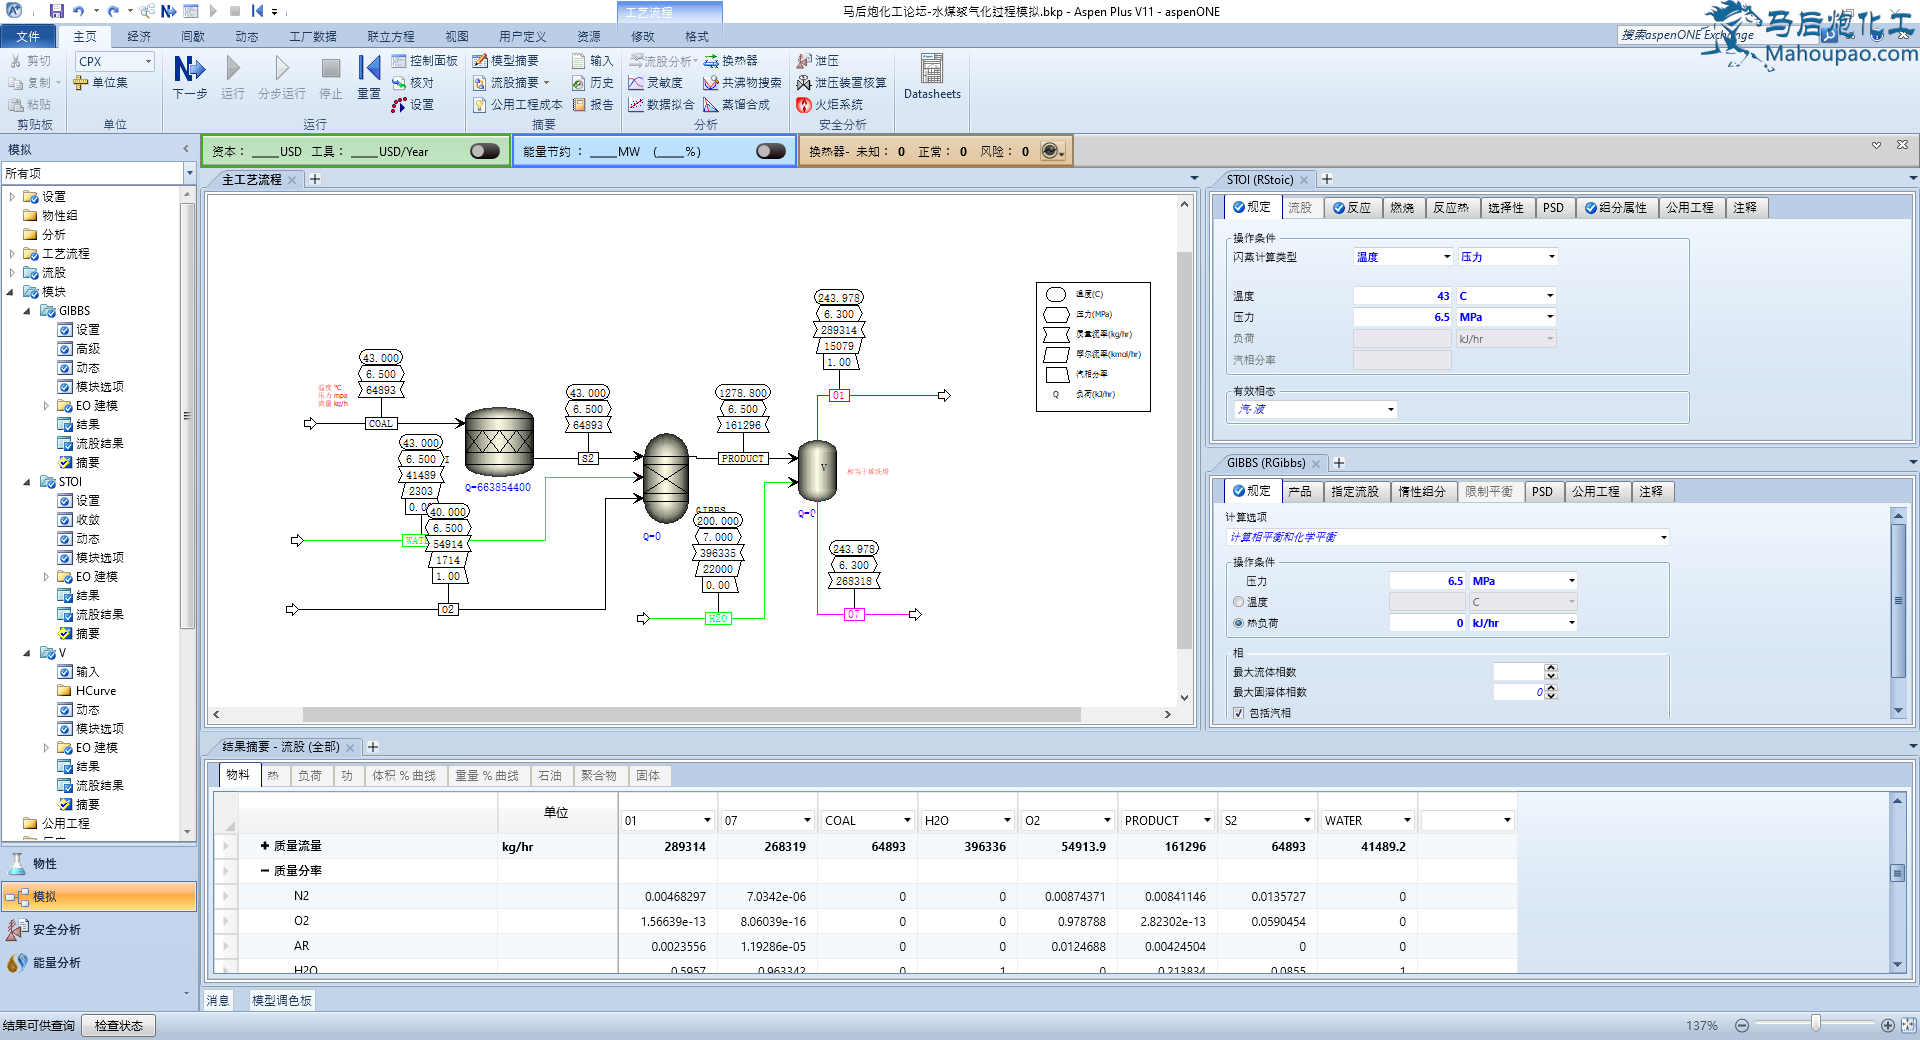Viewport: 1920px width, 1040px height.
Task: Open the 产品 tab in GIBBS panel
Action: click(1299, 491)
